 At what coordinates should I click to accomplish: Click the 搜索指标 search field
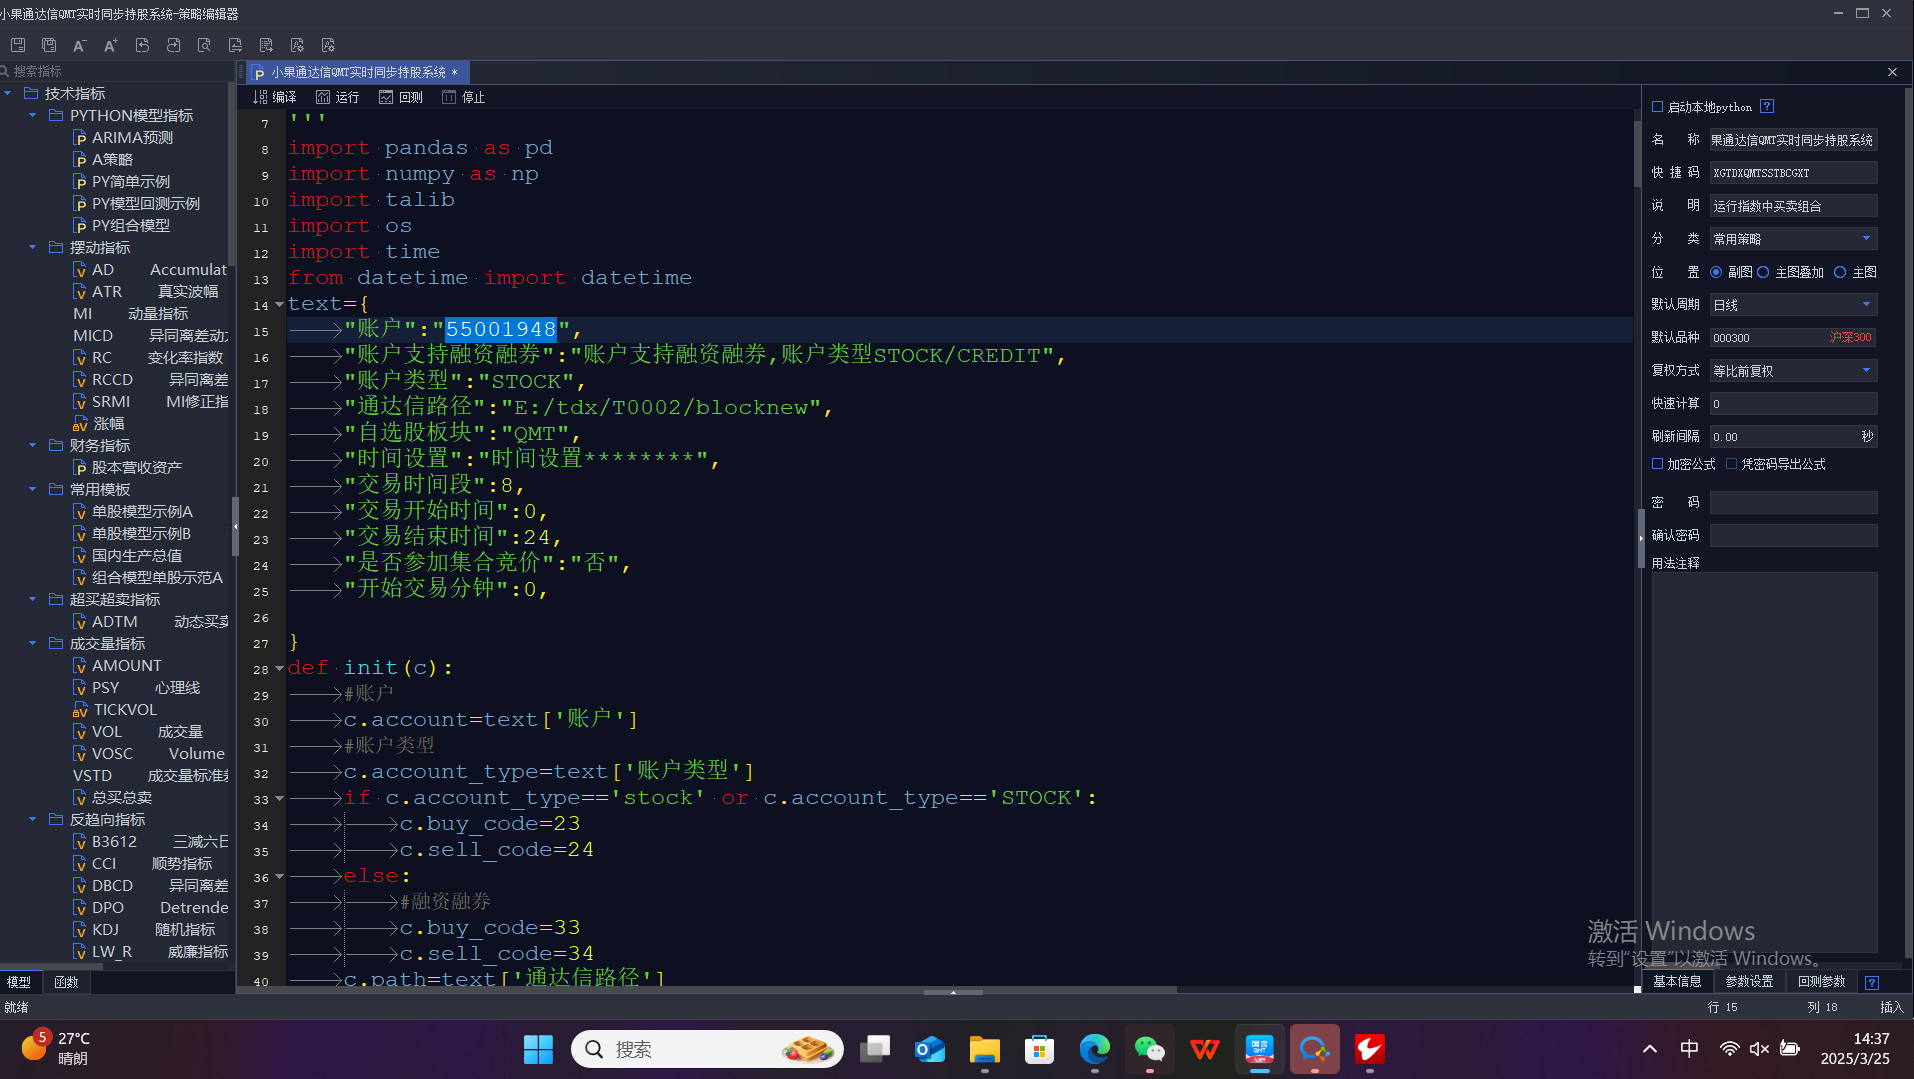coord(118,71)
